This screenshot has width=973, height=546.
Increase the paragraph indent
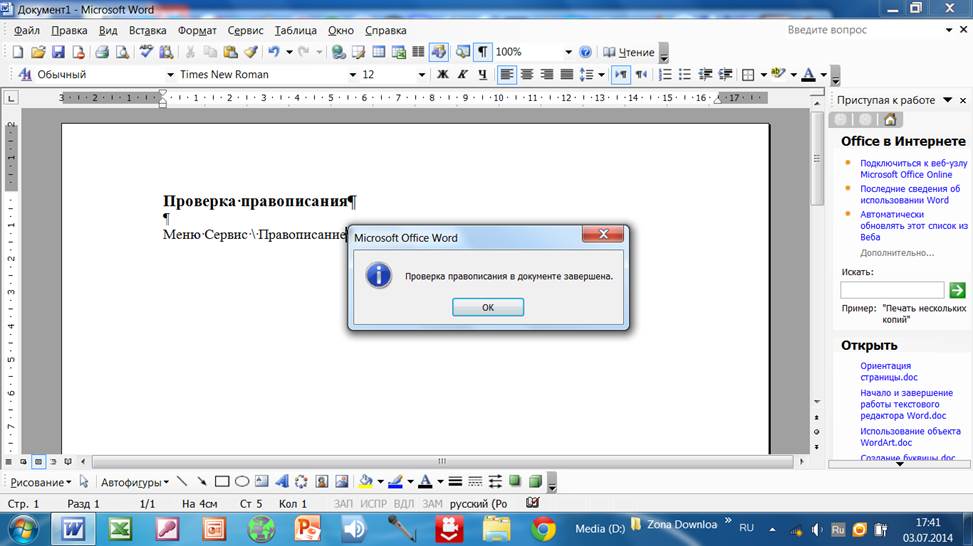click(725, 74)
